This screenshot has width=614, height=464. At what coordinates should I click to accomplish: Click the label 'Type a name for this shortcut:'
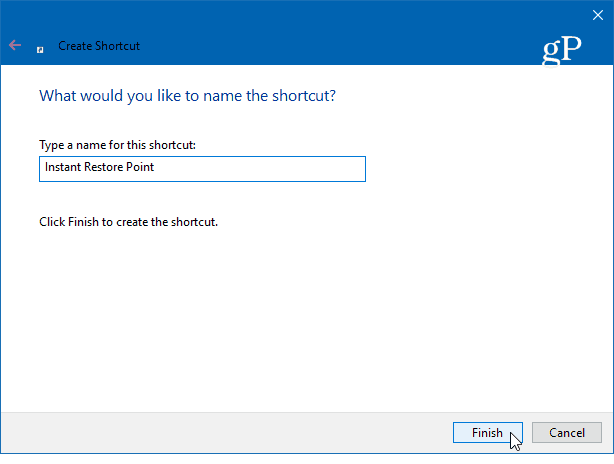pyautogui.click(x=117, y=145)
